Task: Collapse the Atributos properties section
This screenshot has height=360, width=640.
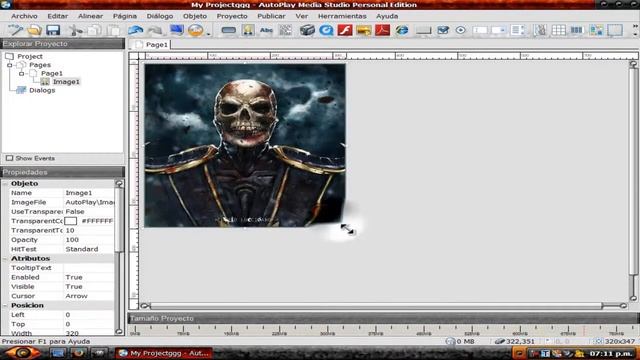Action: [x=5, y=259]
